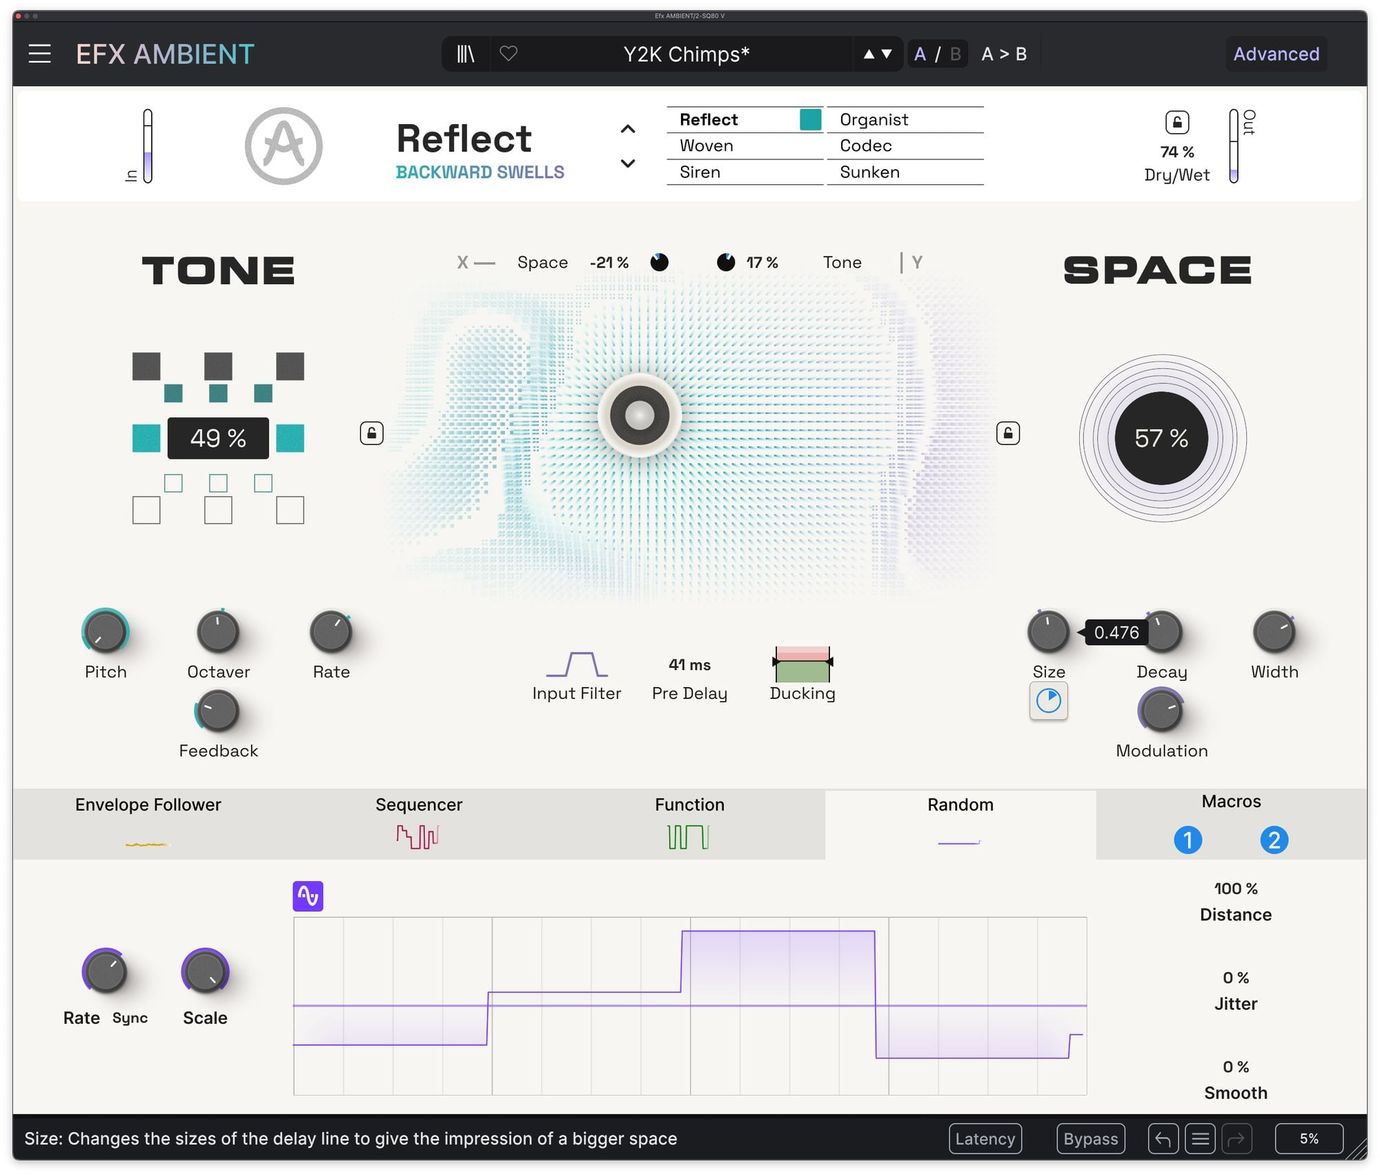Toggle the Size sync clock button
This screenshot has height=1175, width=1380.
tap(1049, 701)
